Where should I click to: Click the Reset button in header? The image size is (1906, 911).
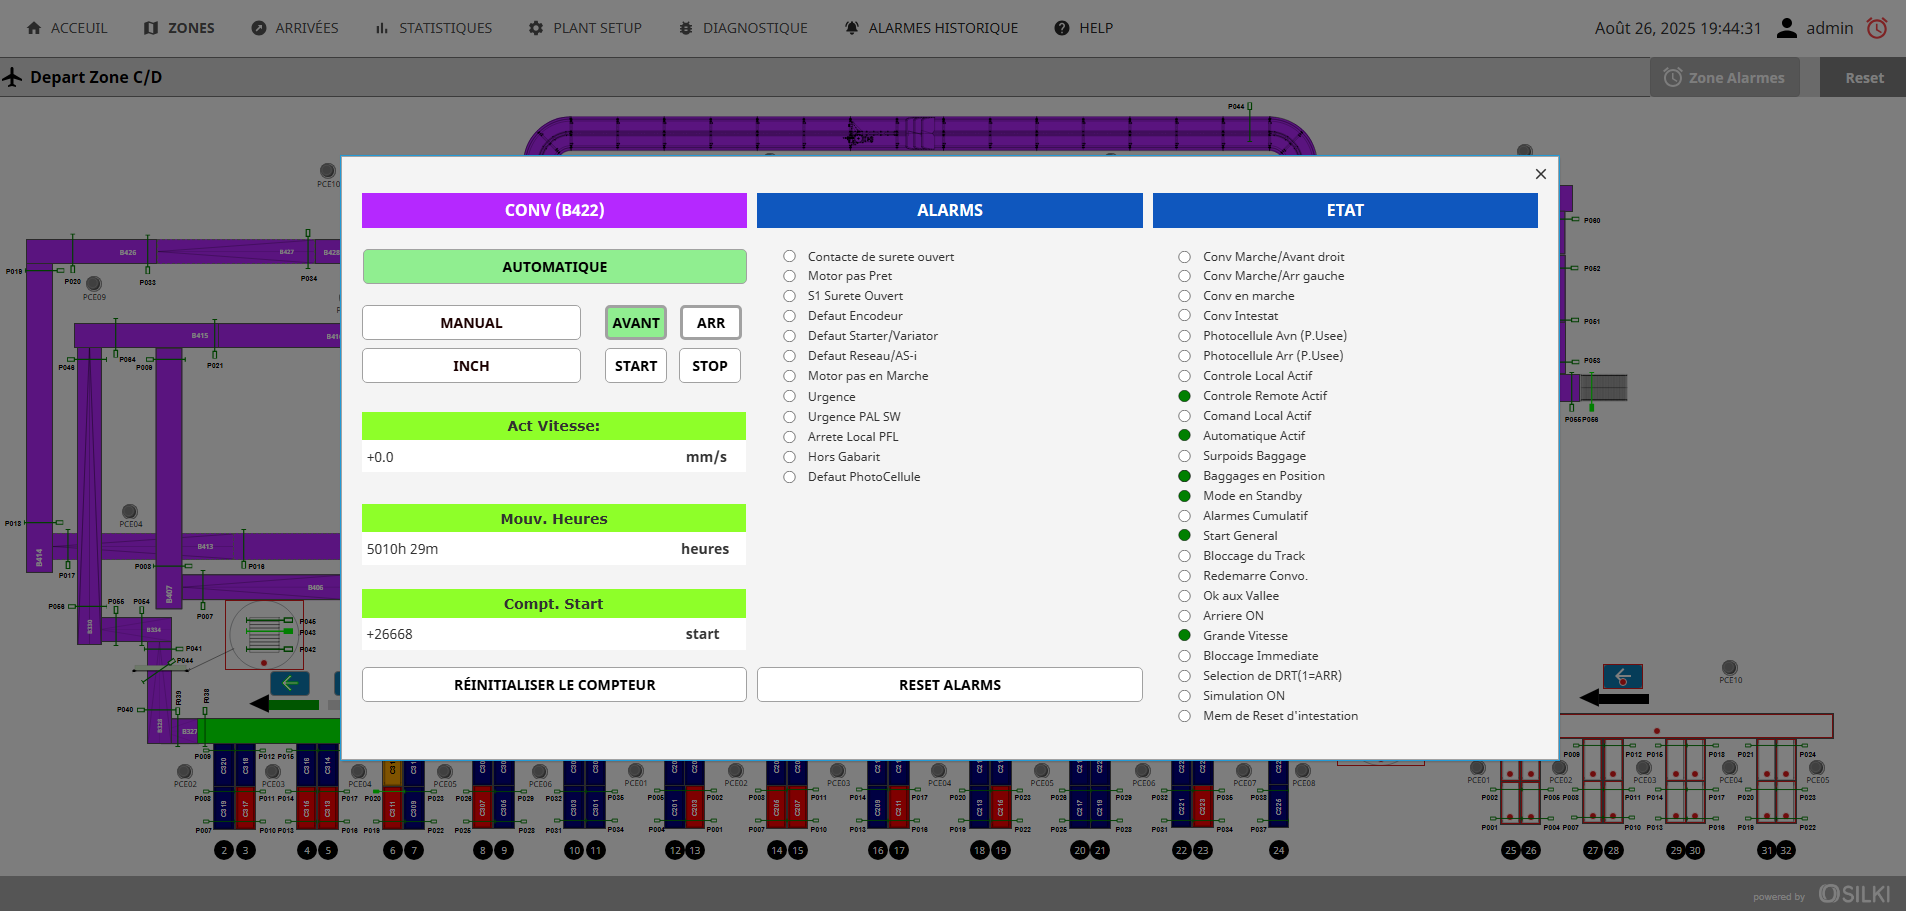1863,77
